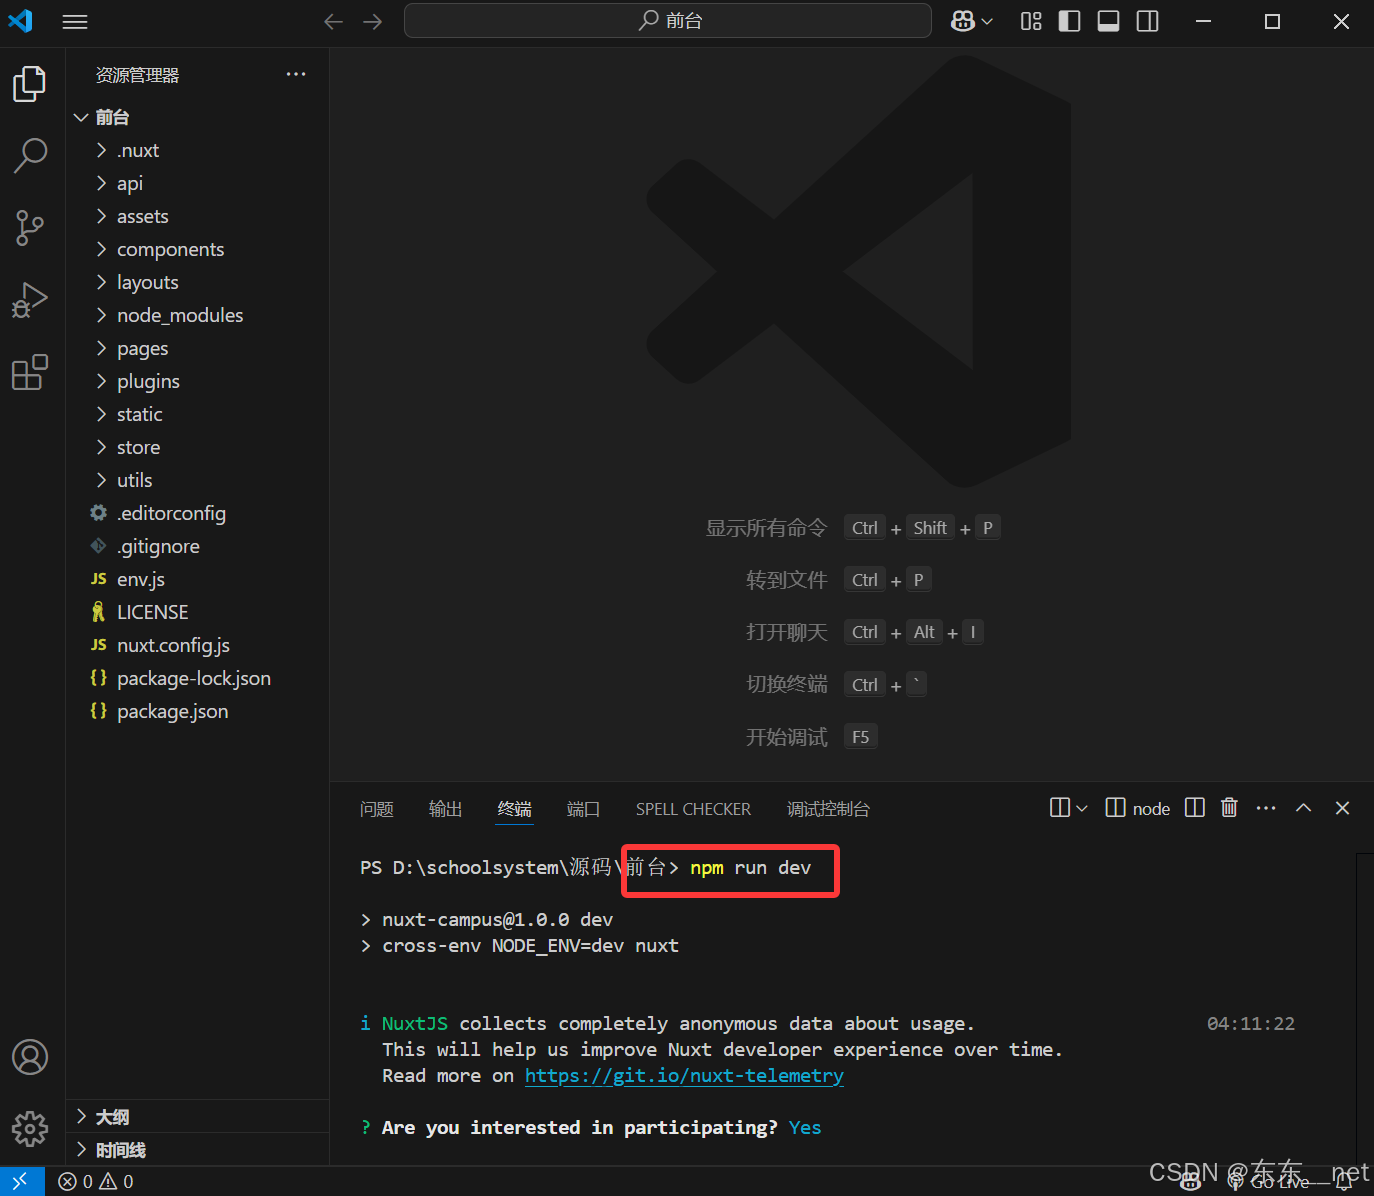Expand the 时间线 timeline section
Screen dimensions: 1374x1196
[198, 1150]
